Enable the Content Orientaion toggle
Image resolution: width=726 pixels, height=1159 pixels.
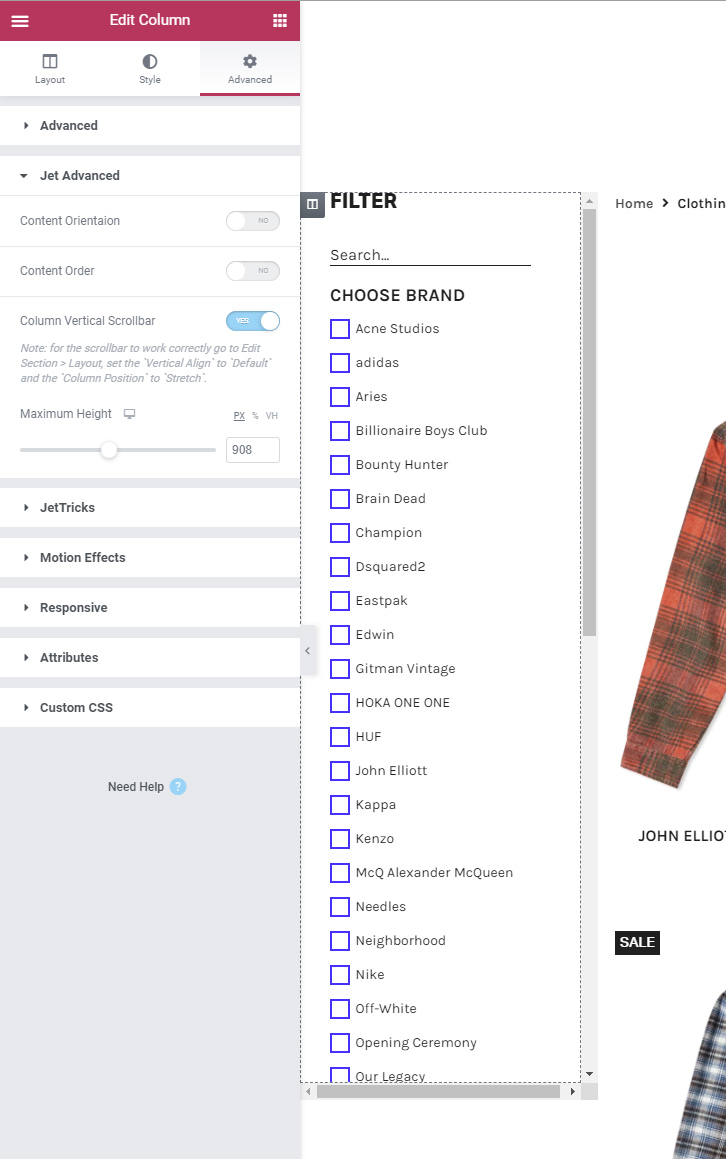(253, 221)
